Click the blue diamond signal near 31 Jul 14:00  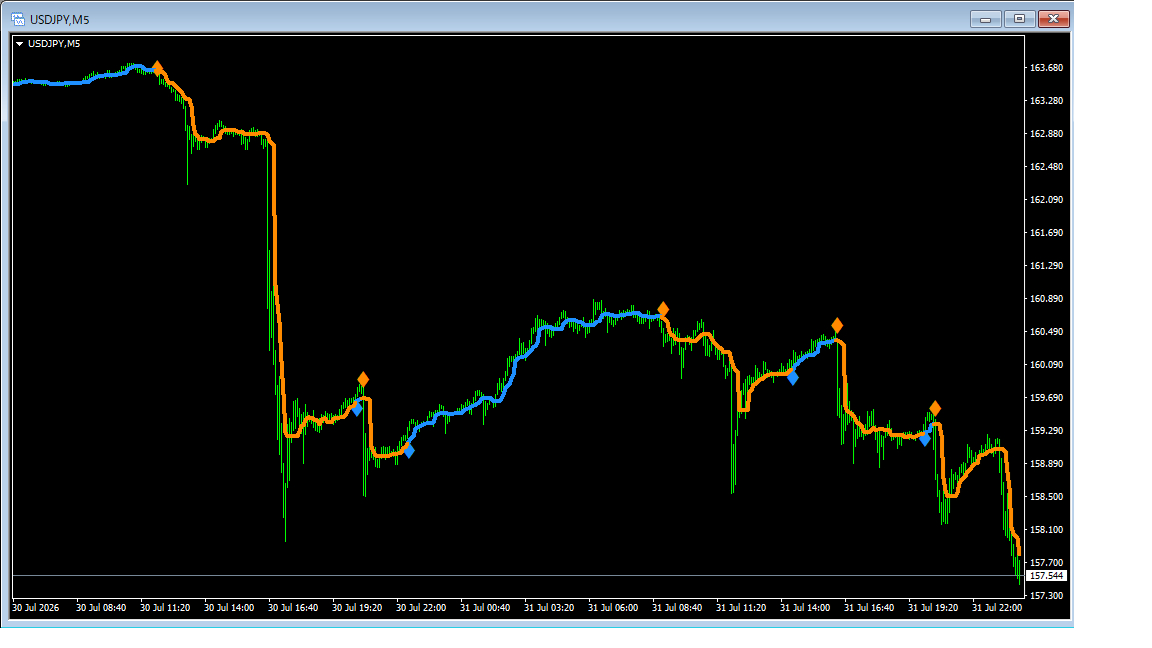[x=793, y=378]
